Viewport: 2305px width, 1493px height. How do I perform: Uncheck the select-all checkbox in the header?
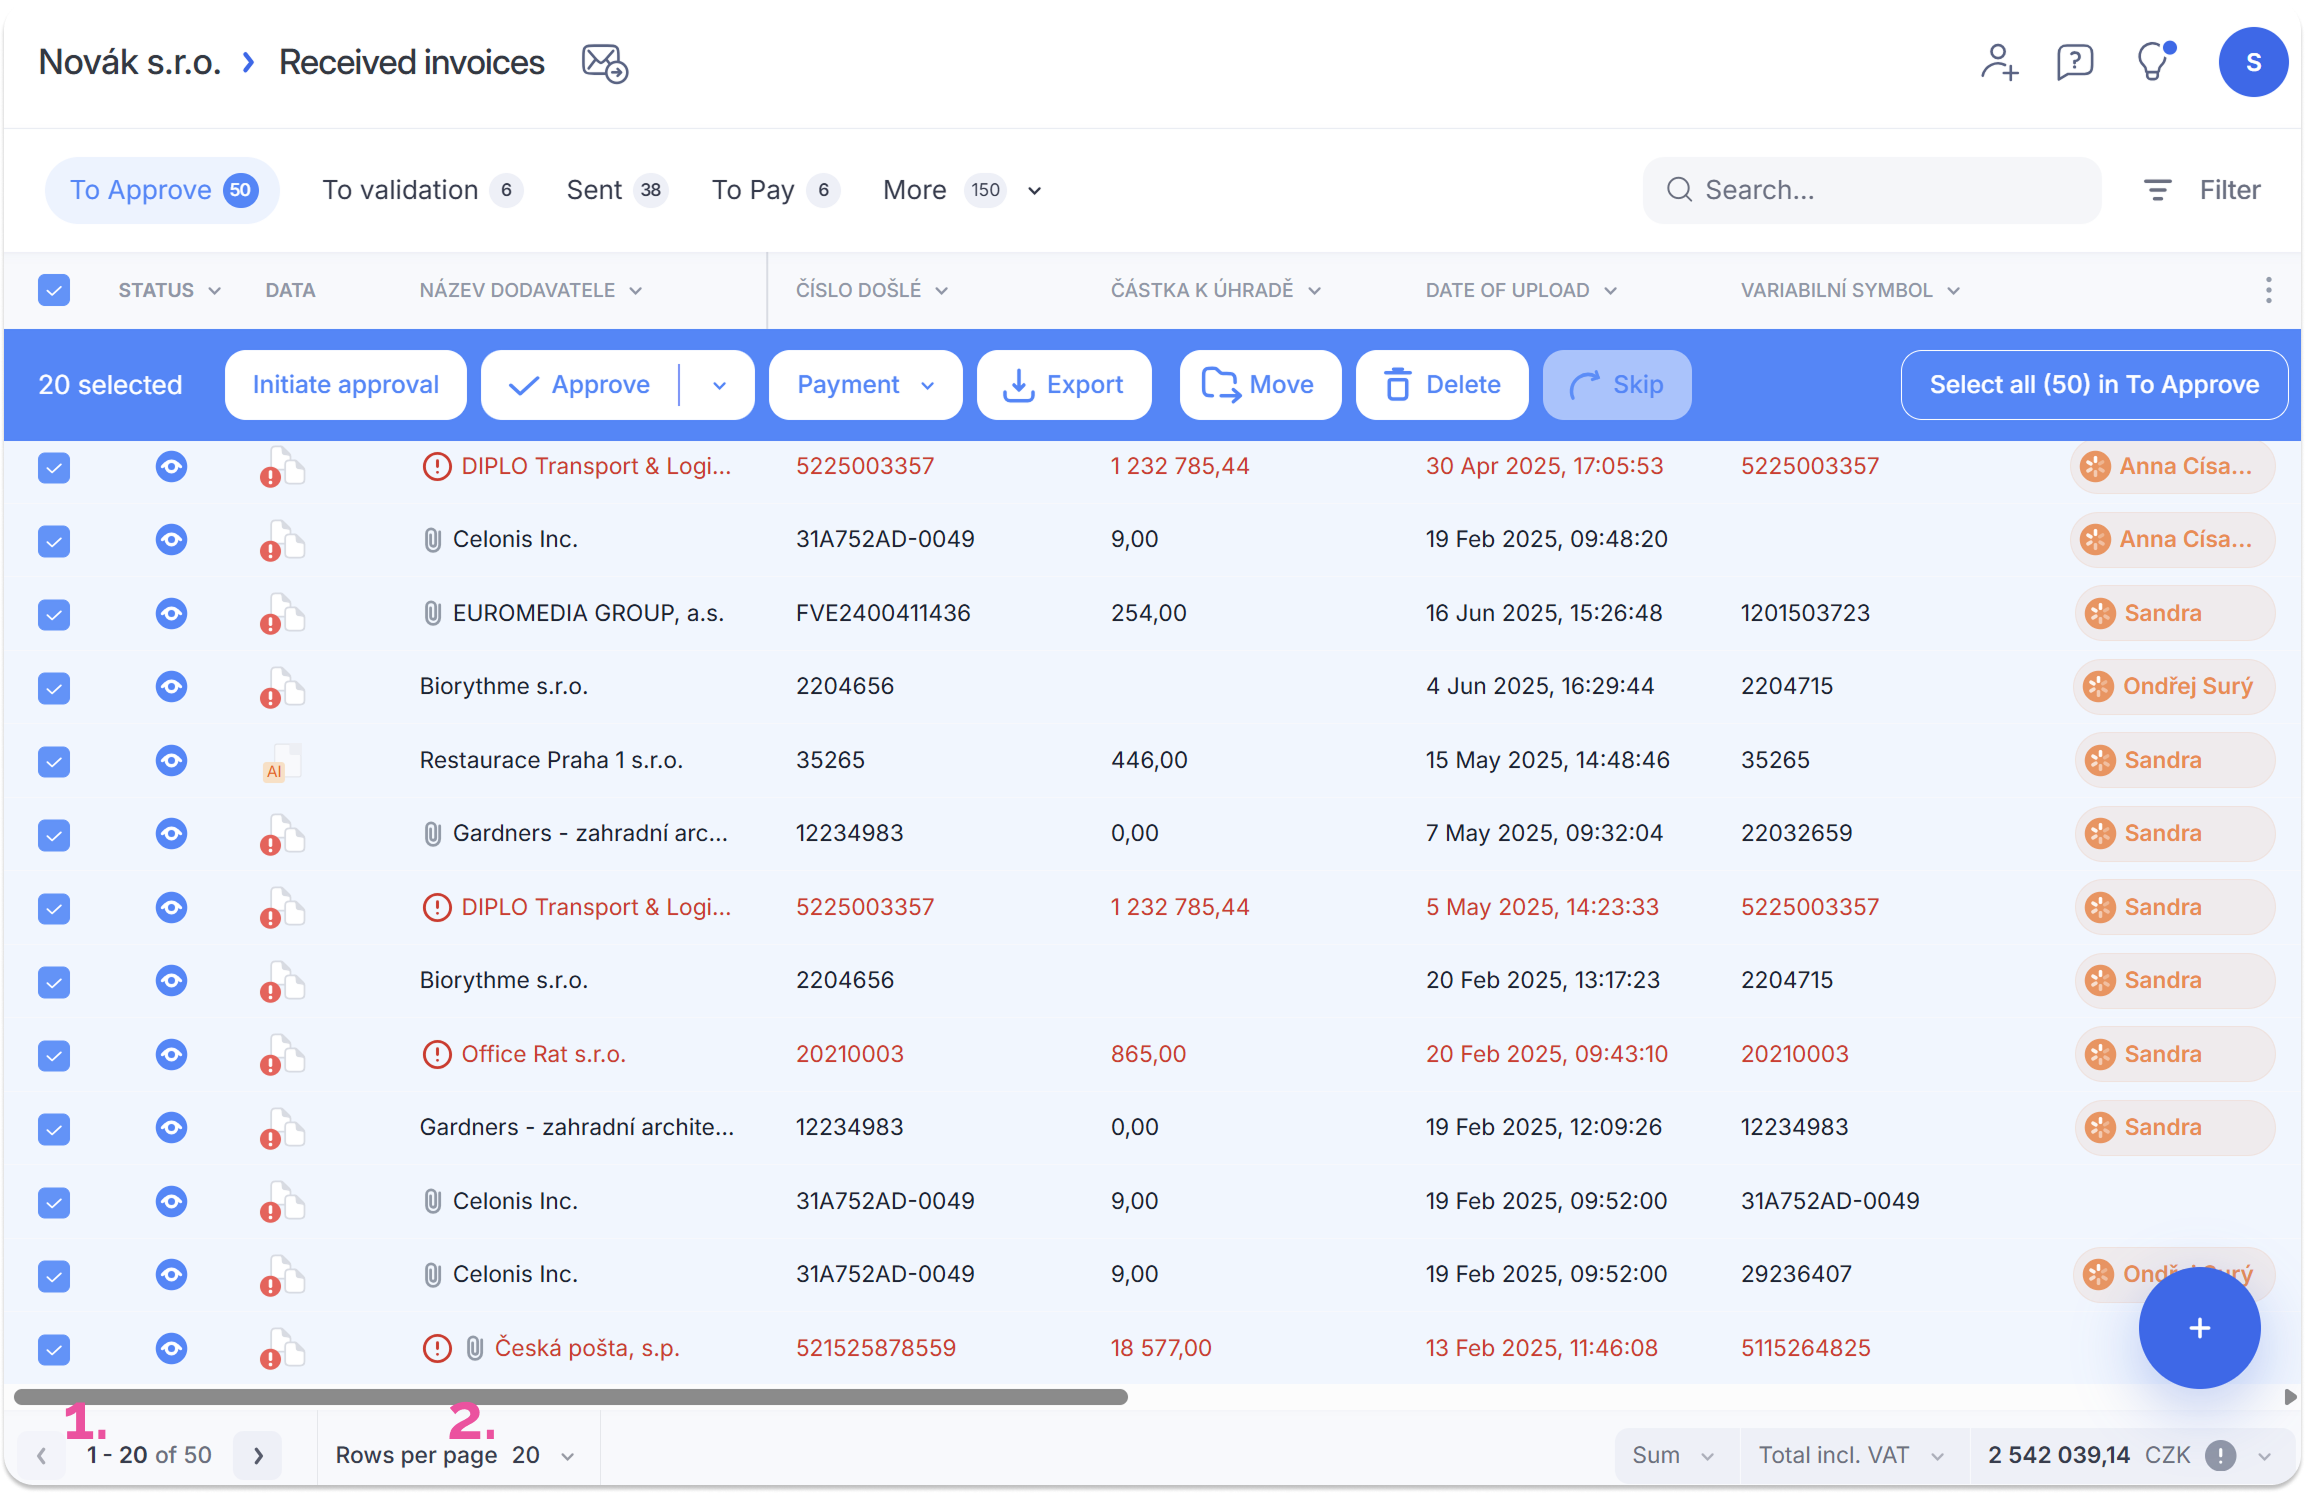click(x=54, y=290)
